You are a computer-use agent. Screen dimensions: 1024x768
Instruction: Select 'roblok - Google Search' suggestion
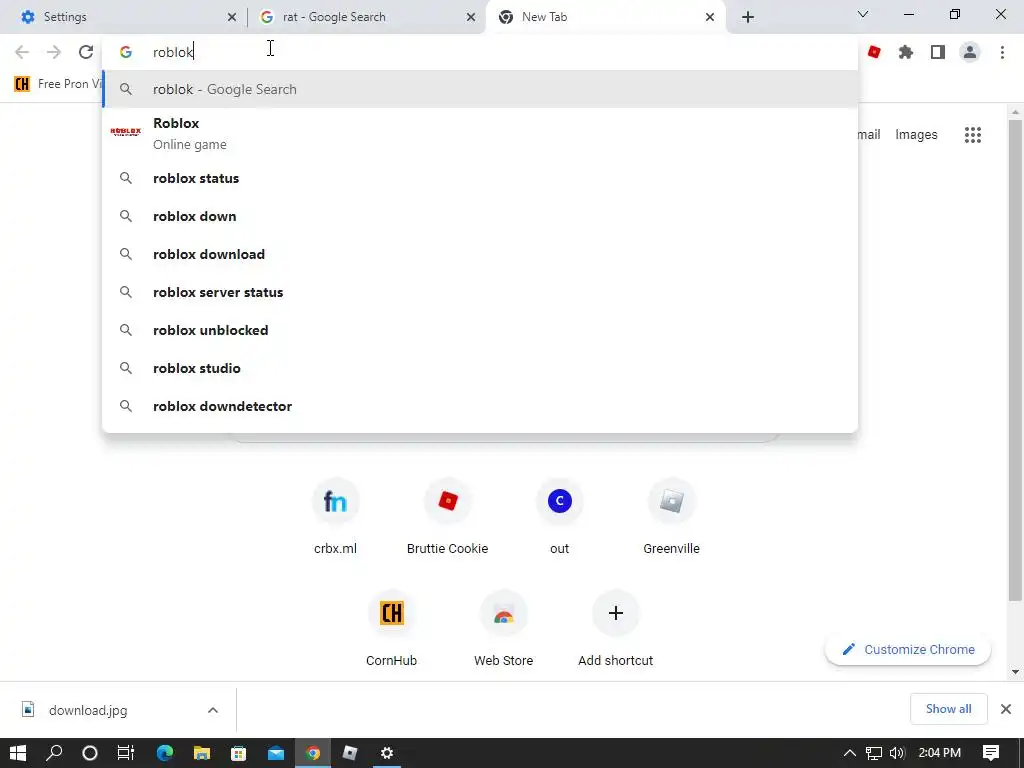pyautogui.click(x=480, y=89)
